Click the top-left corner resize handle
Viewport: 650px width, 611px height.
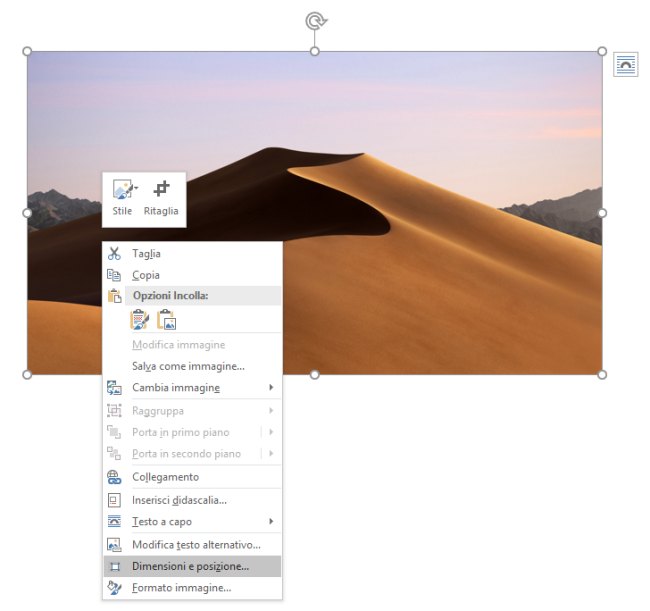coord(27,51)
